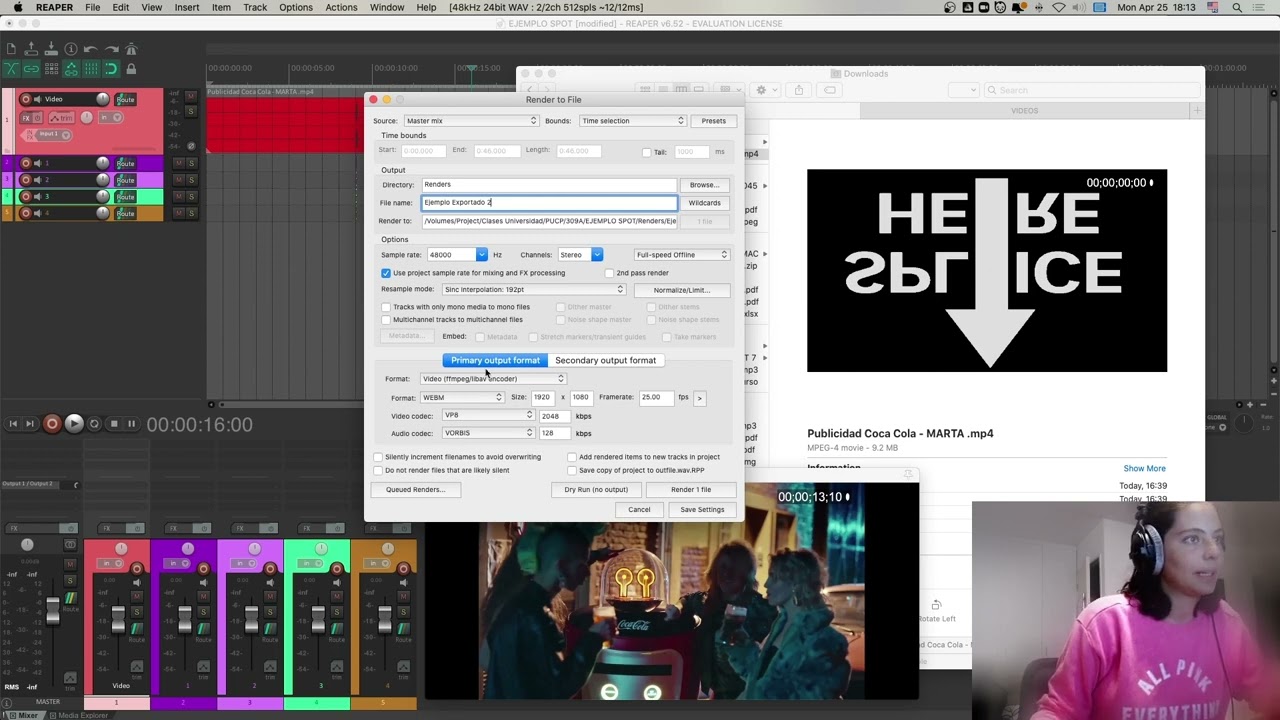The width and height of the screenshot is (1280, 720).
Task: Toggle phase invert on Video track
Action: point(191,146)
